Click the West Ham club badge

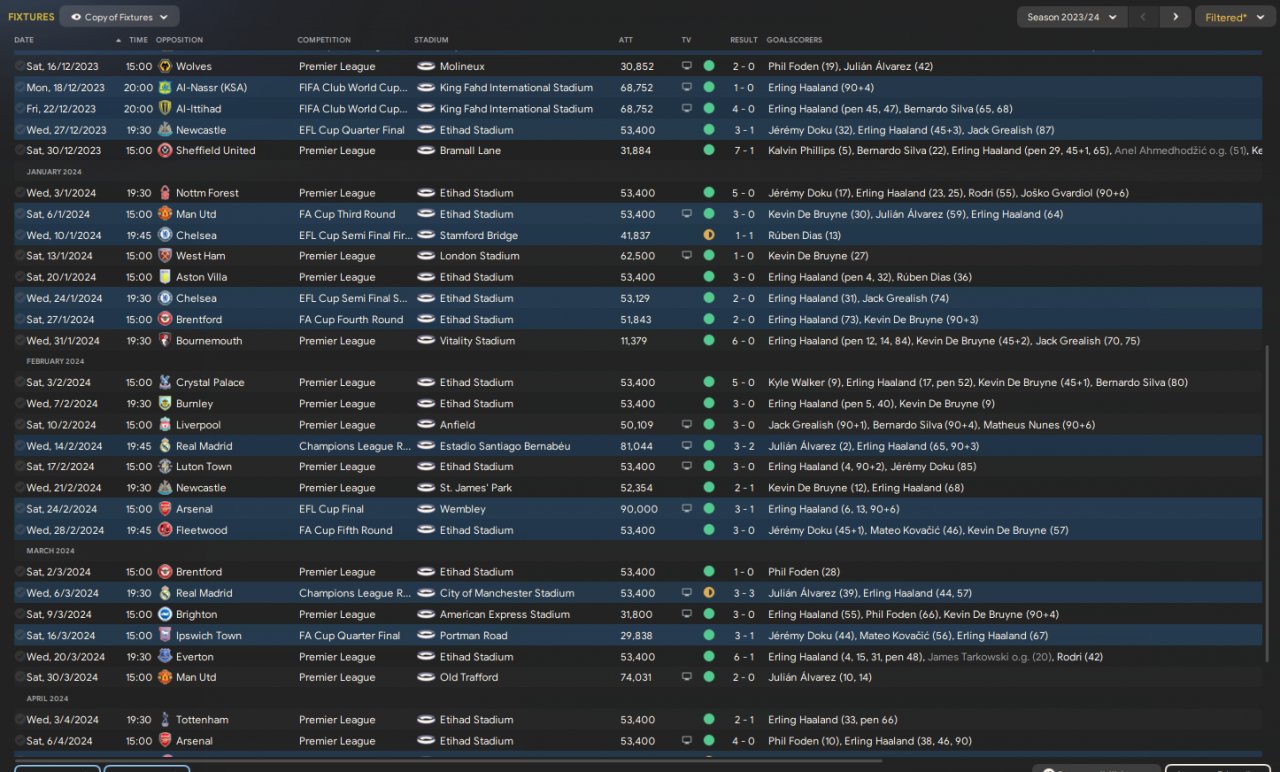click(164, 256)
